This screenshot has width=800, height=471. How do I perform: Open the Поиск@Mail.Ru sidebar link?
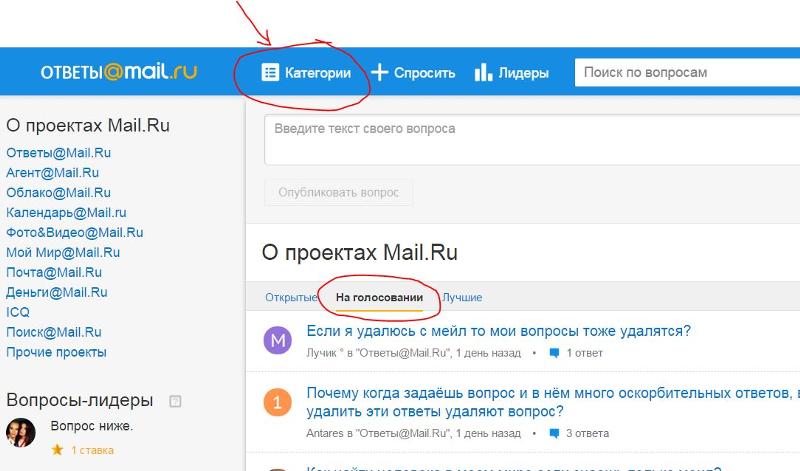(54, 332)
